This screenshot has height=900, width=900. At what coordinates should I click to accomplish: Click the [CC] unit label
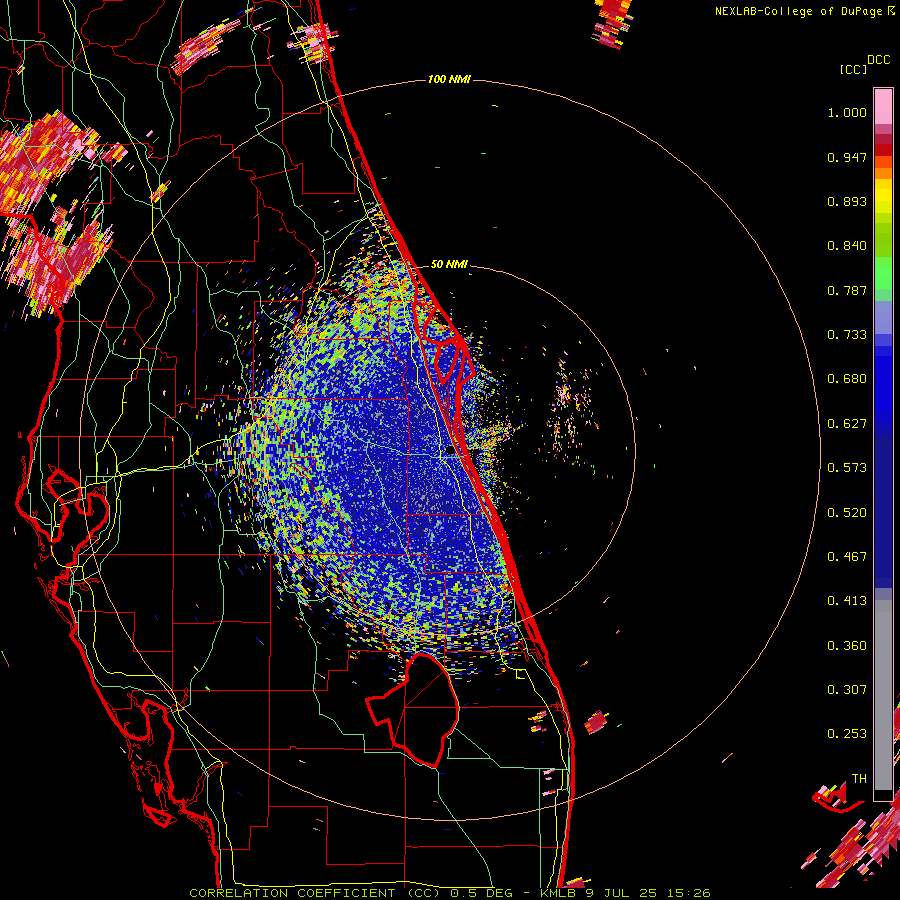pos(854,69)
